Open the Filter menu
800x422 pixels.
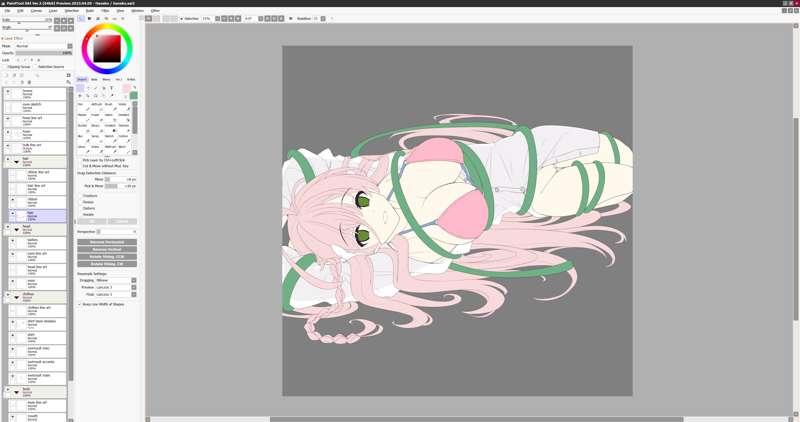(105, 11)
